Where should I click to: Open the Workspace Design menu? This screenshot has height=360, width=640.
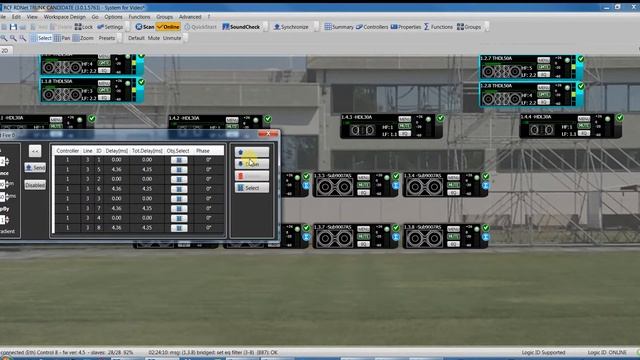tap(64, 17)
